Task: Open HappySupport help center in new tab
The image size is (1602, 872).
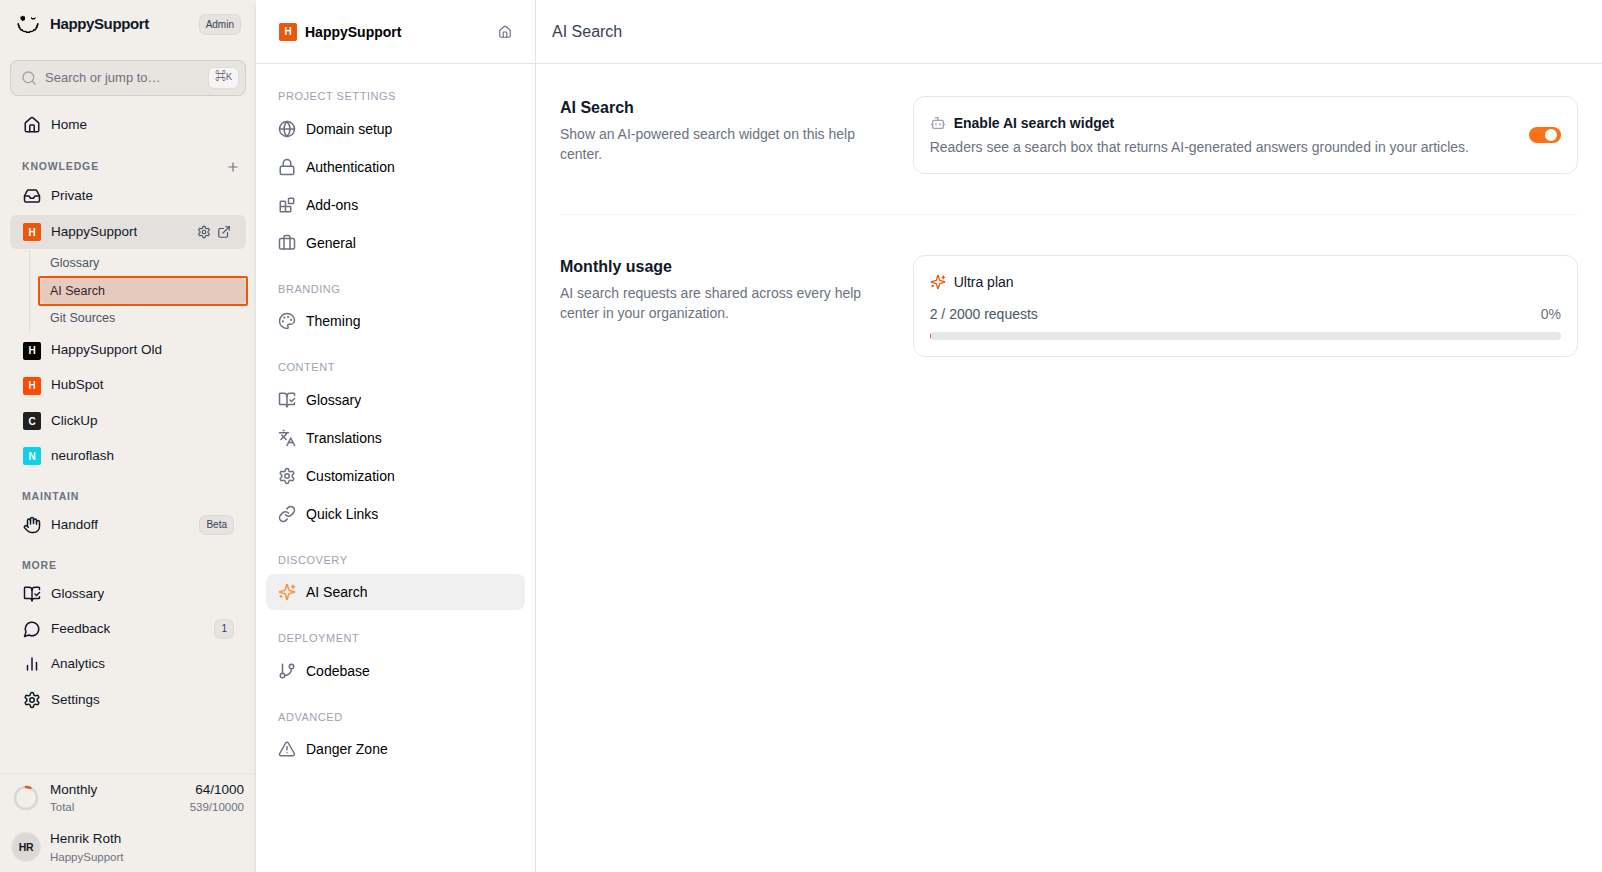Action: click(x=224, y=232)
